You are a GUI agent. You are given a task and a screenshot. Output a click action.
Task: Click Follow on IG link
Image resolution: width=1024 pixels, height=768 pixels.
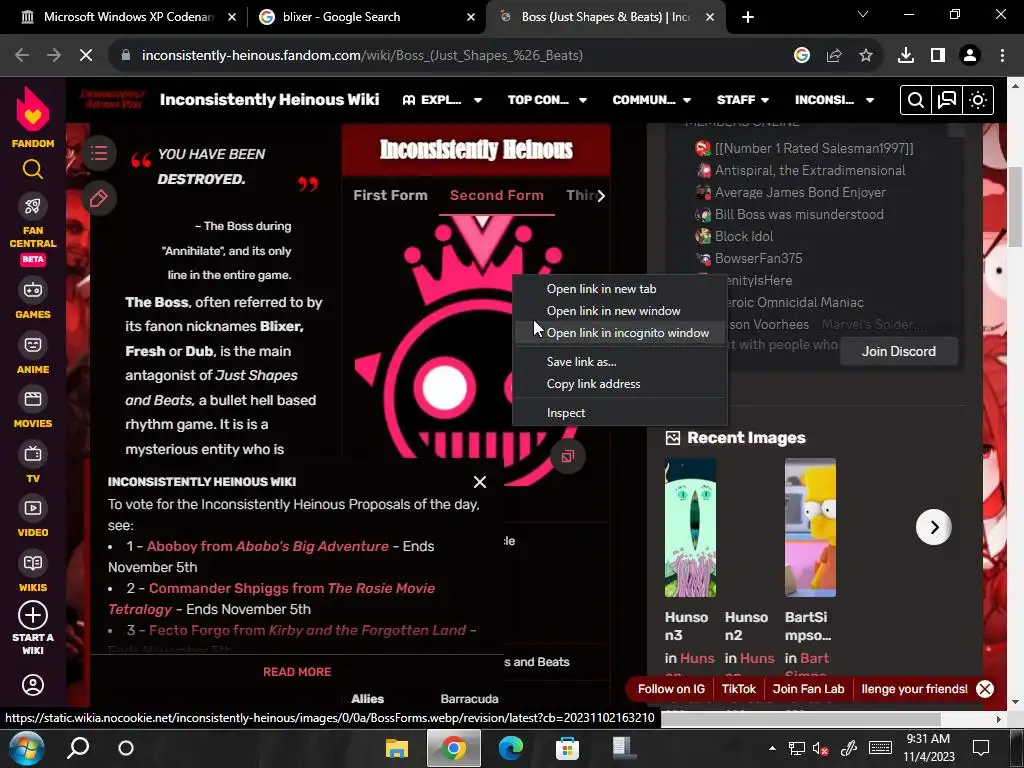(671, 689)
